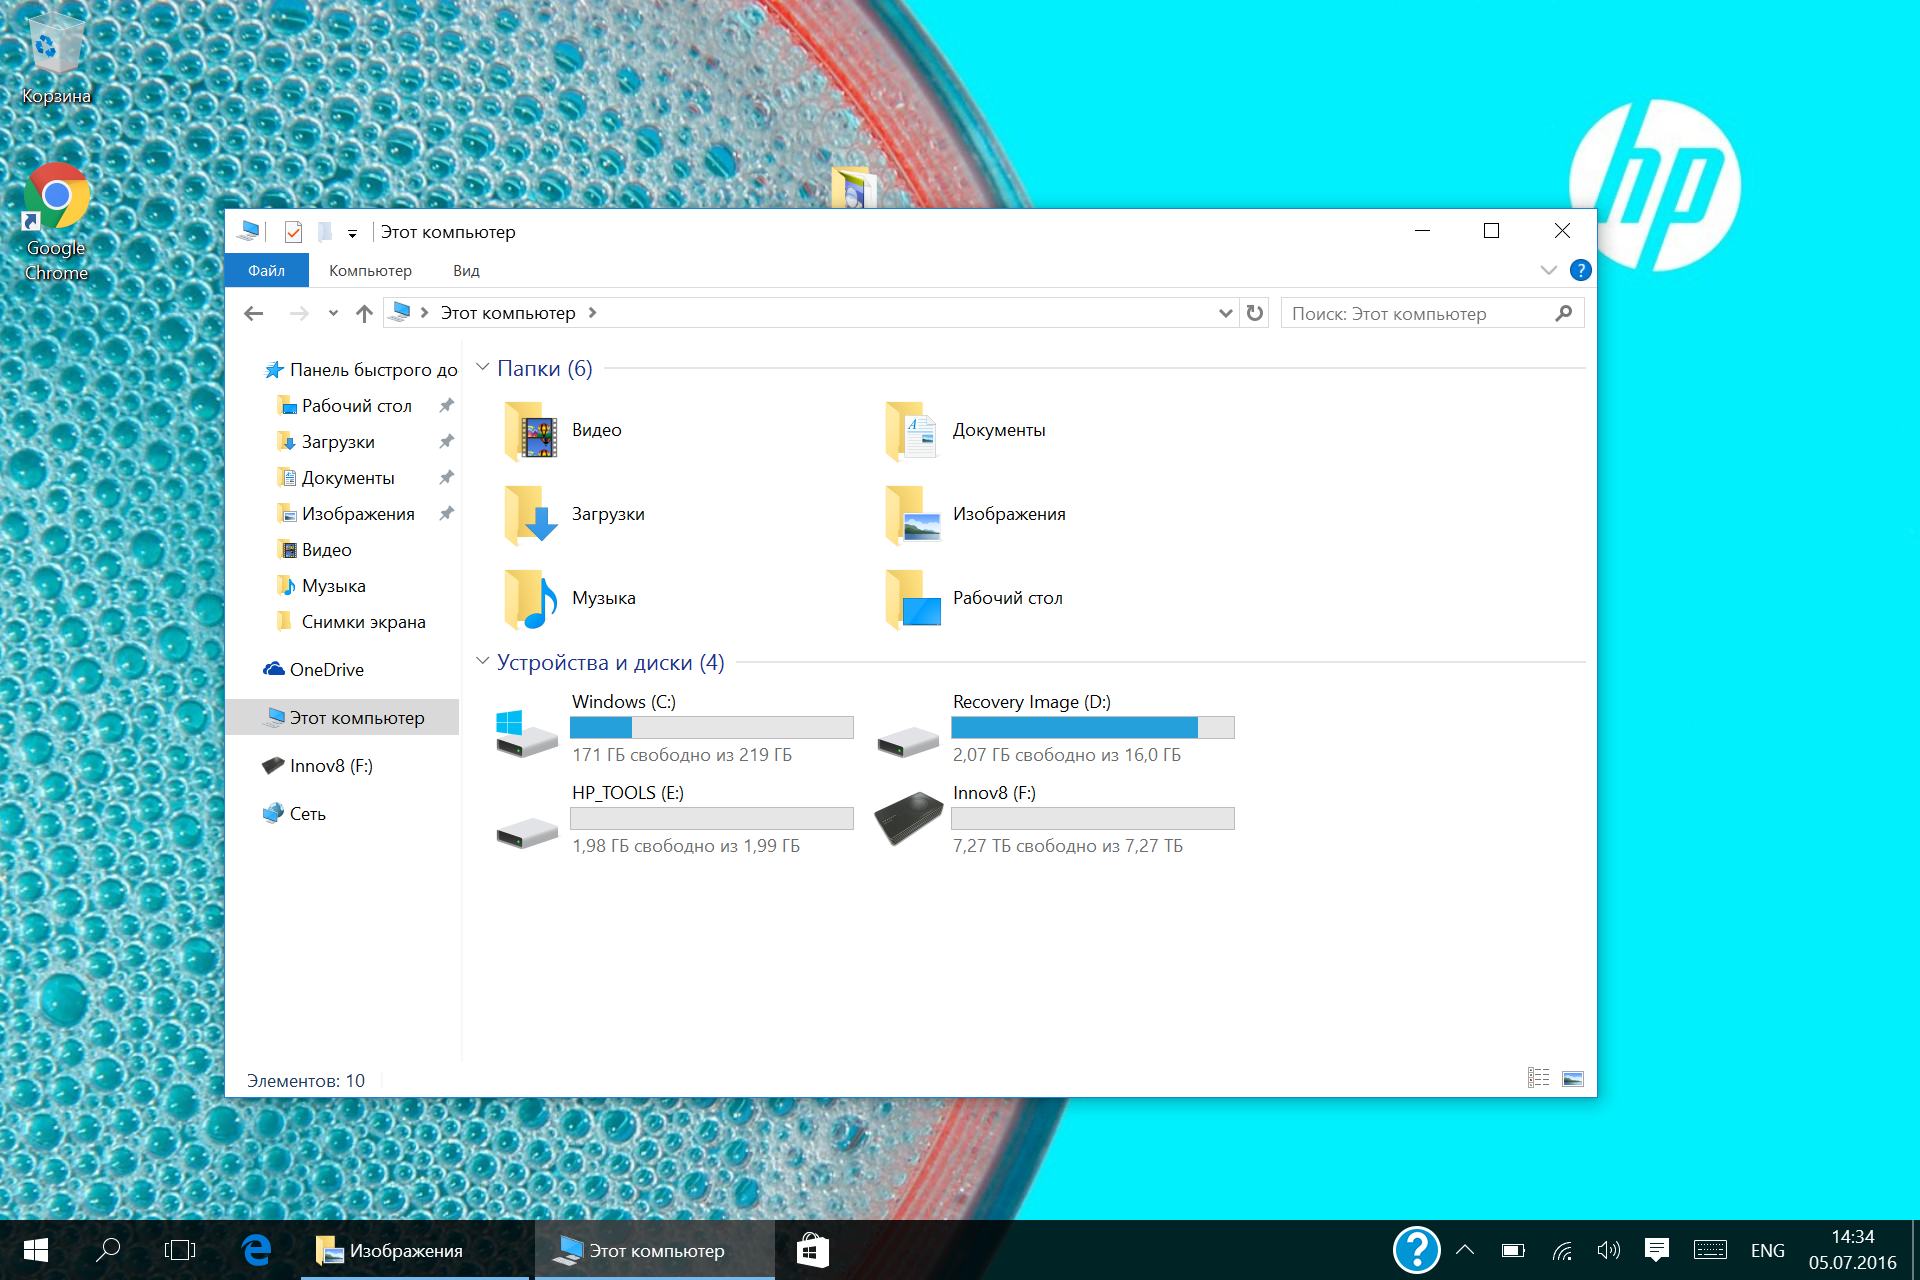The width and height of the screenshot is (1920, 1280).
Task: Click the breadcrumb arrow before Этот компьютер
Action: coord(425,313)
